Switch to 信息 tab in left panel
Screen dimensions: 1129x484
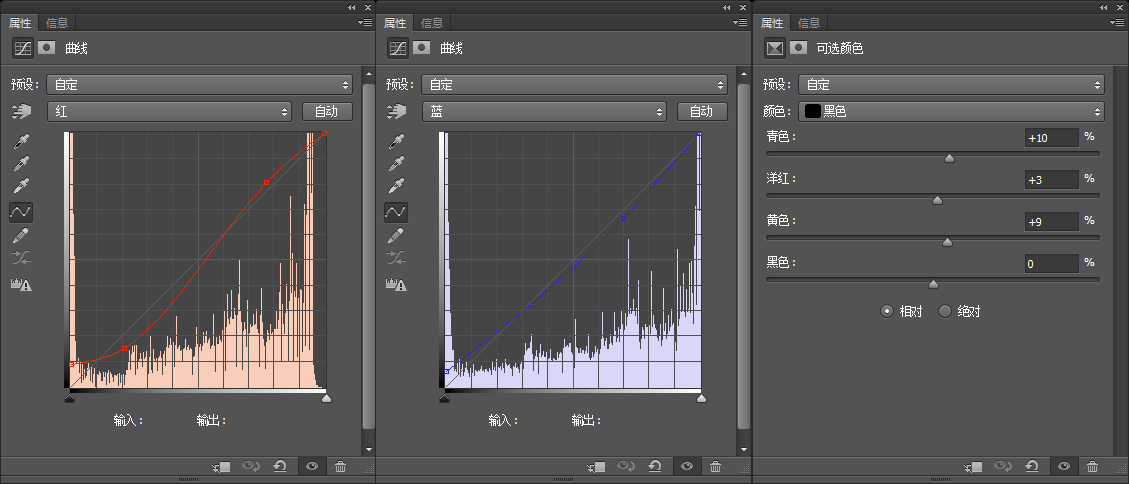click(57, 23)
